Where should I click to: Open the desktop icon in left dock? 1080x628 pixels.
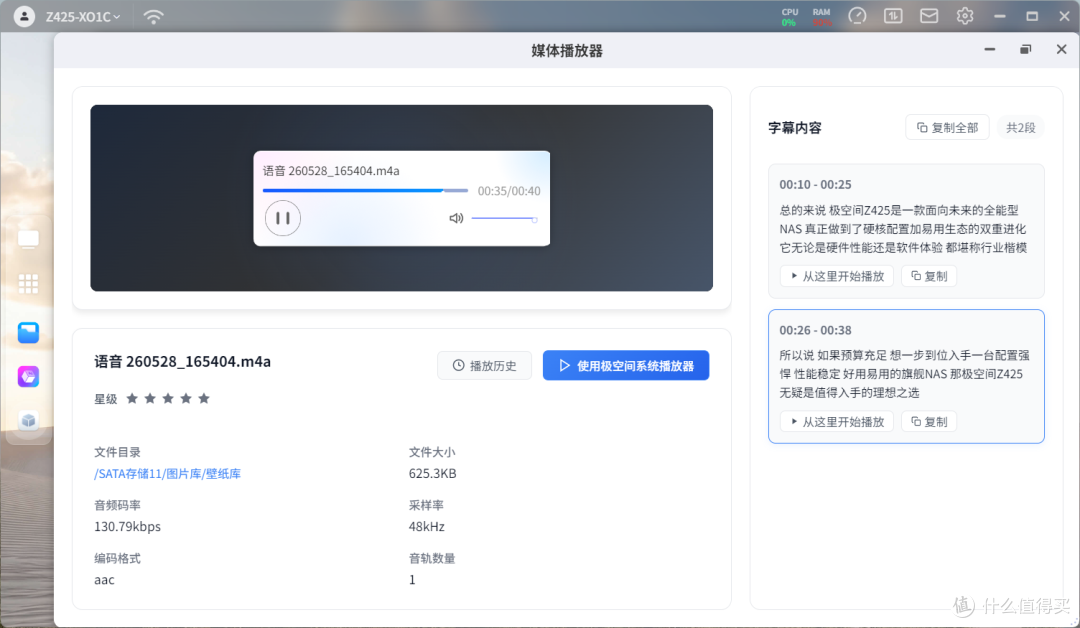[28, 239]
